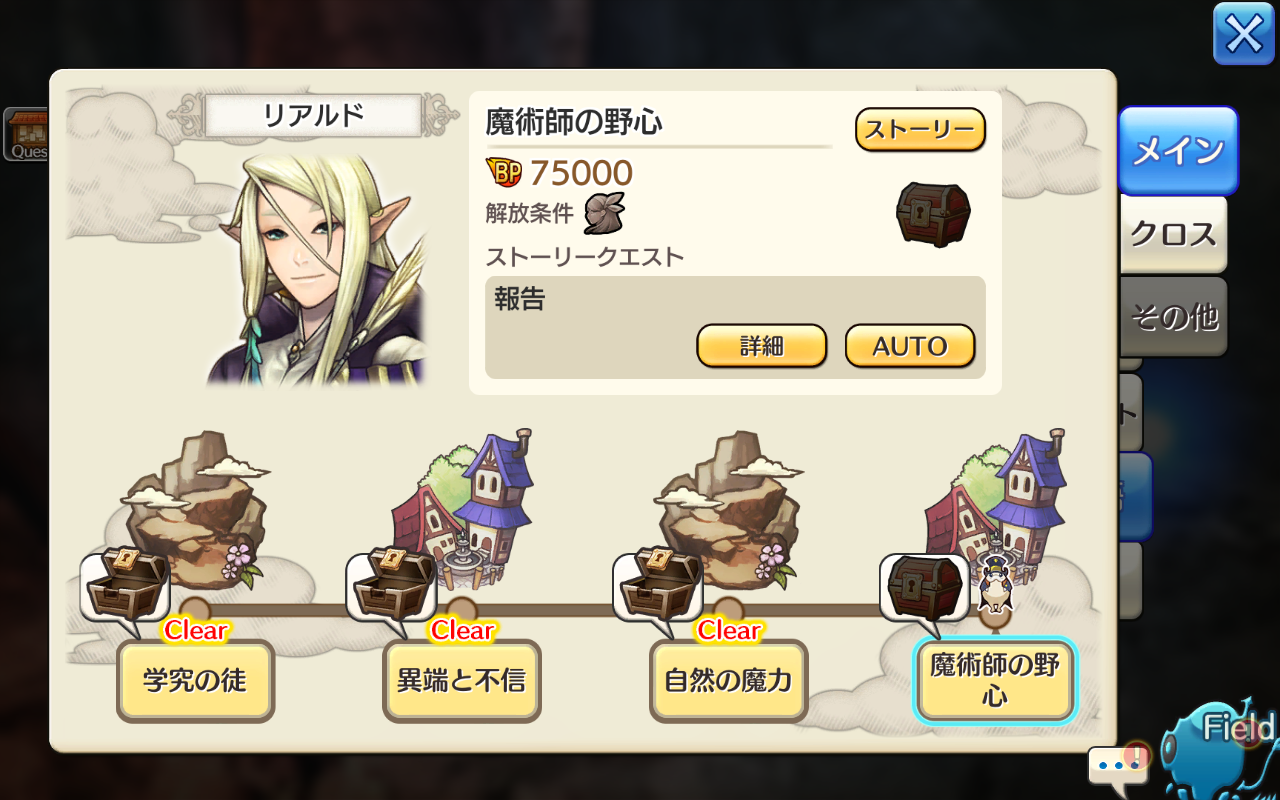Tap the 解放条件 hood item icon

[604, 213]
